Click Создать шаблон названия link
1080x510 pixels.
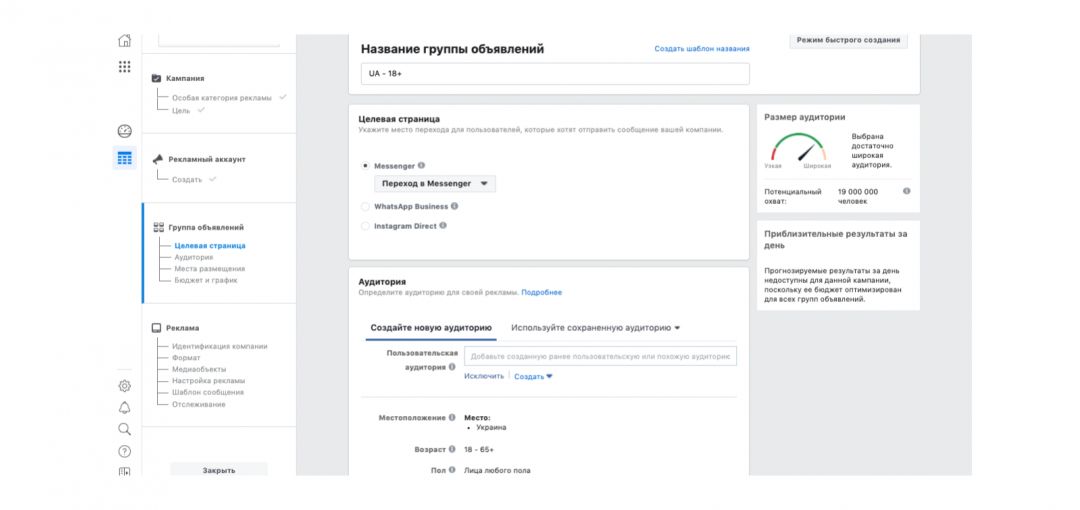coord(702,49)
